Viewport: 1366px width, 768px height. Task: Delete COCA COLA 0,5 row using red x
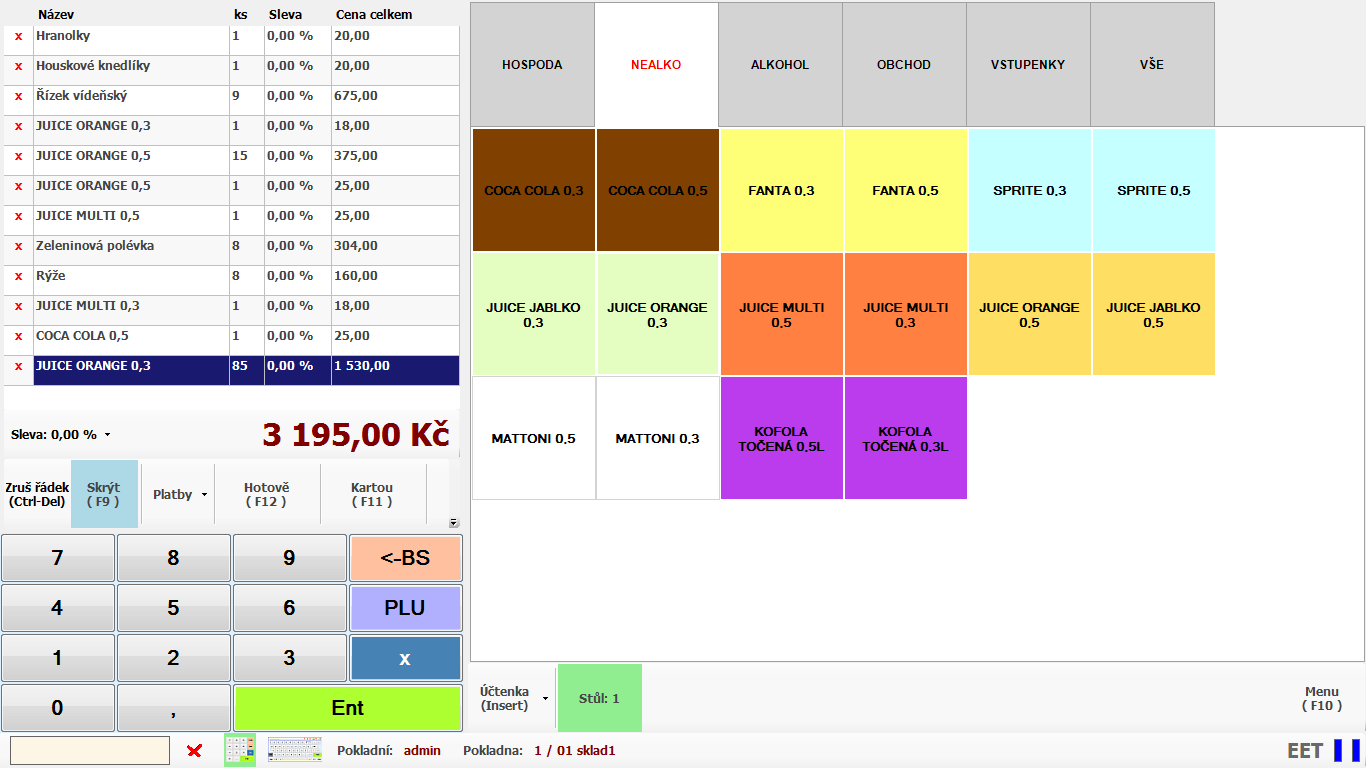point(18,337)
